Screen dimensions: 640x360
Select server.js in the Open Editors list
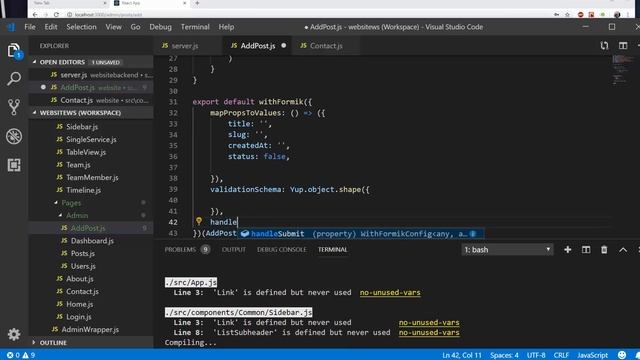pyautogui.click(x=92, y=75)
